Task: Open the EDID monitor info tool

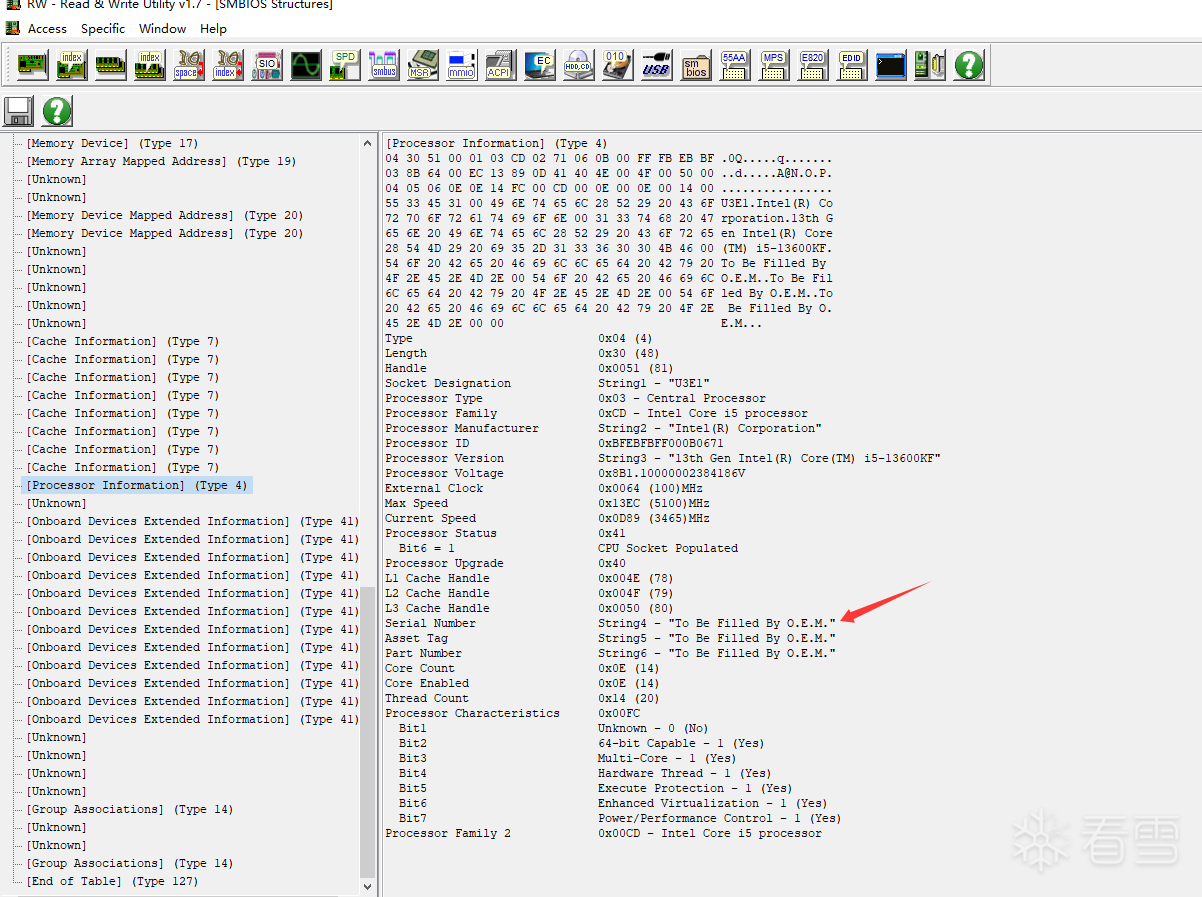Action: (851, 66)
